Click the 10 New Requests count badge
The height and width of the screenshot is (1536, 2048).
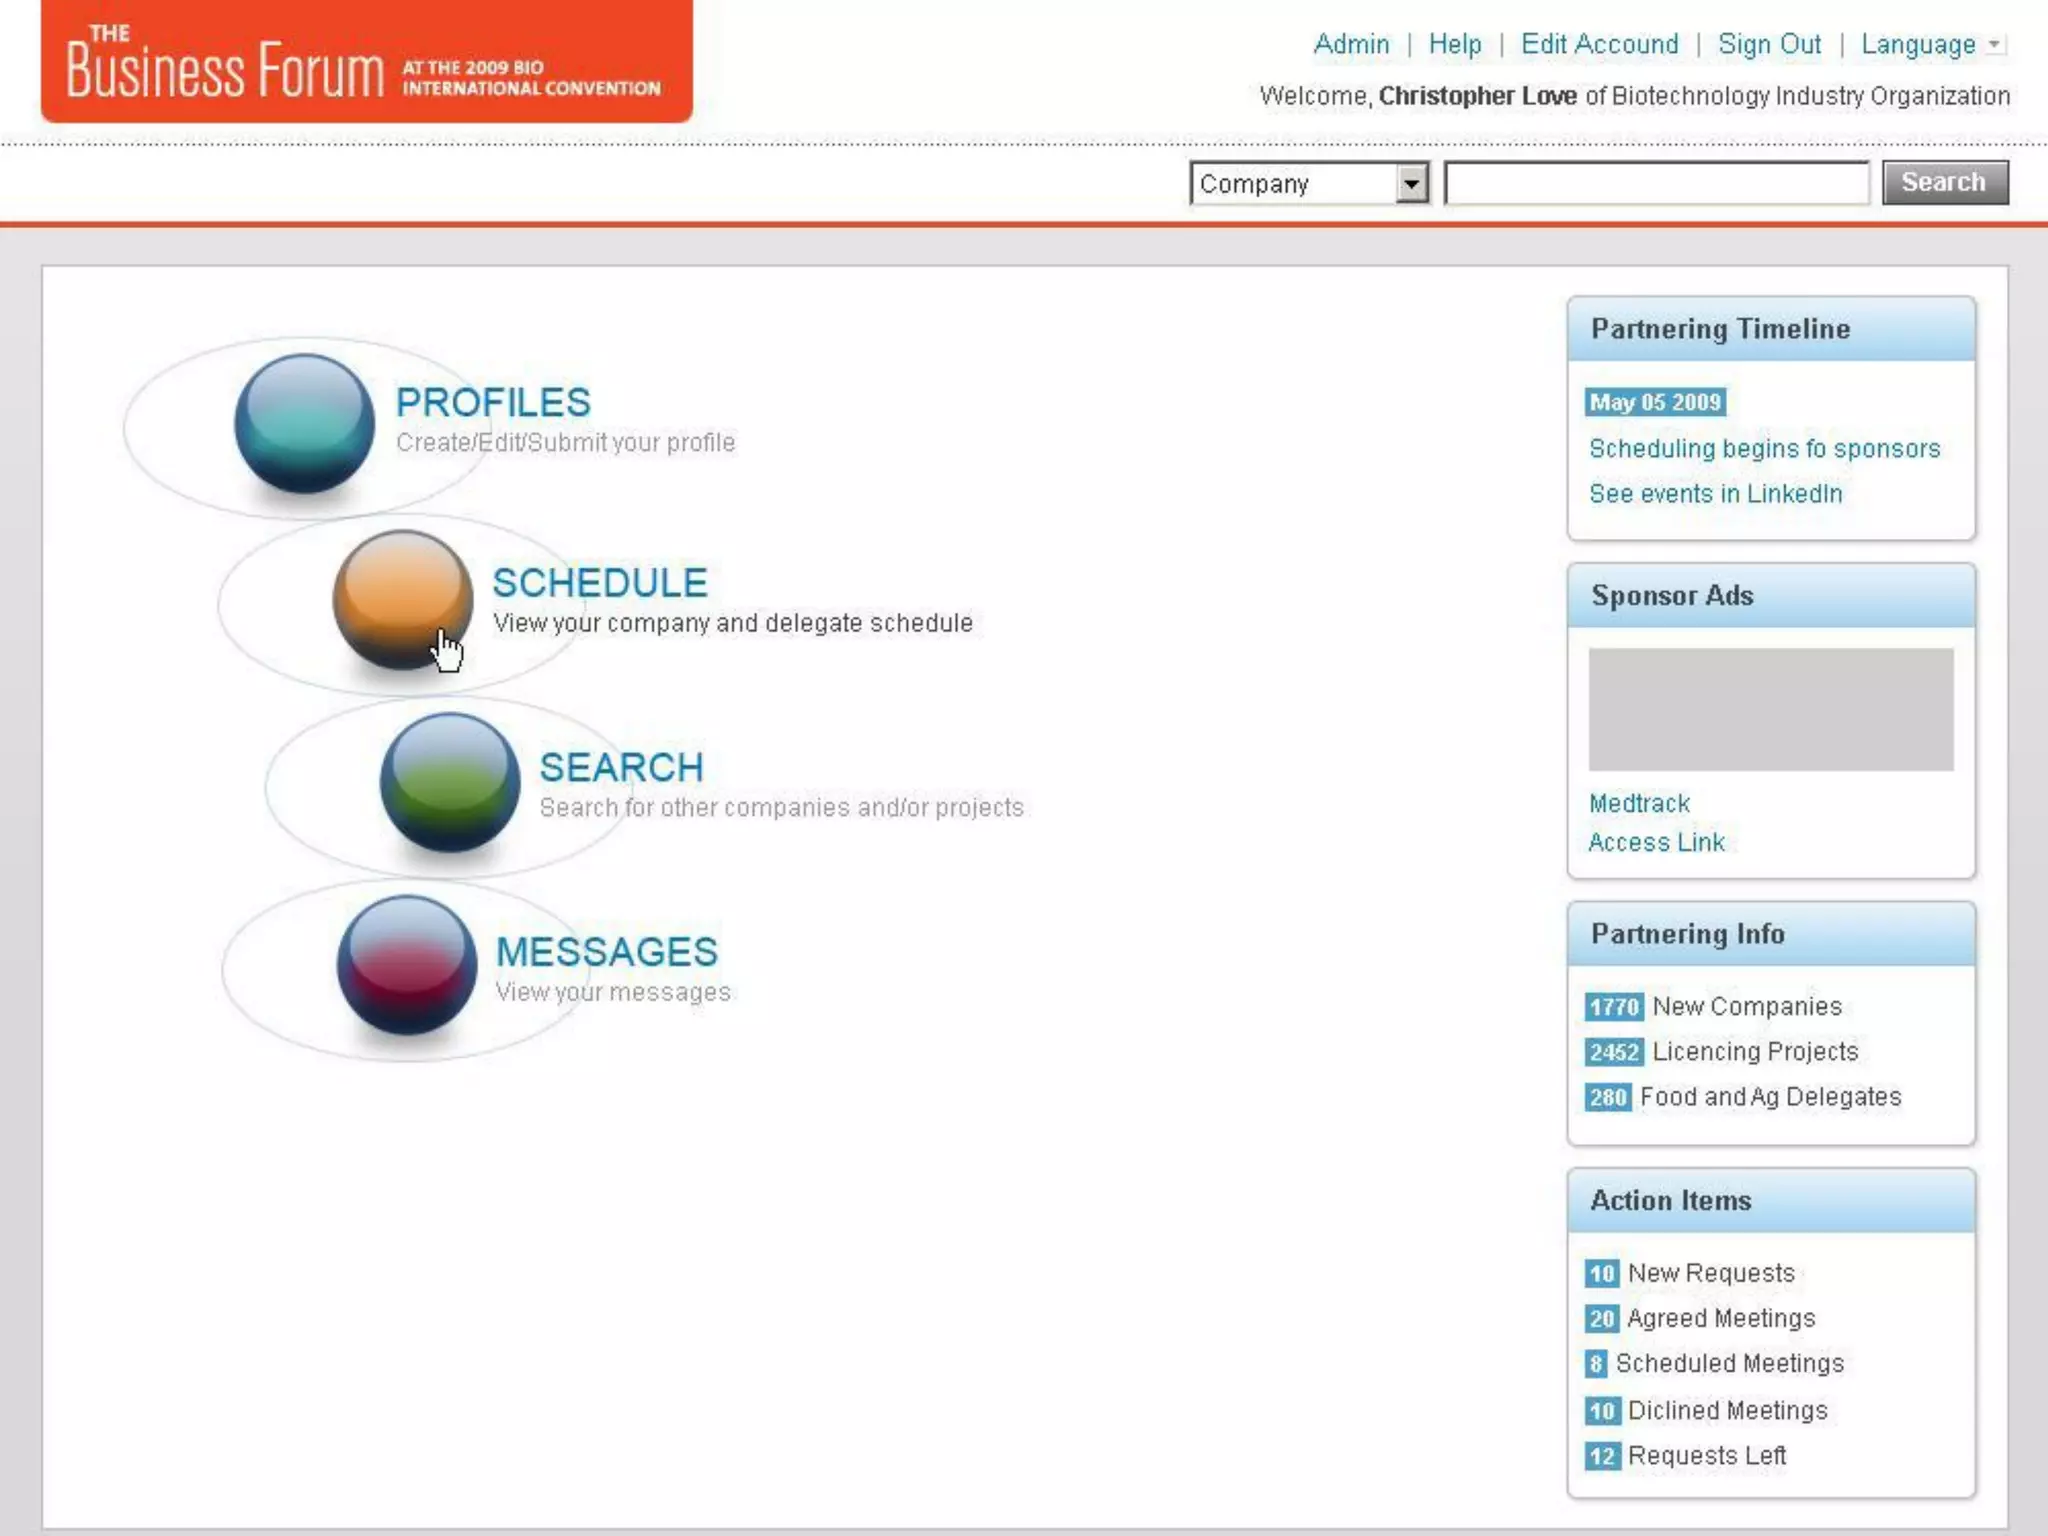coord(1602,1273)
